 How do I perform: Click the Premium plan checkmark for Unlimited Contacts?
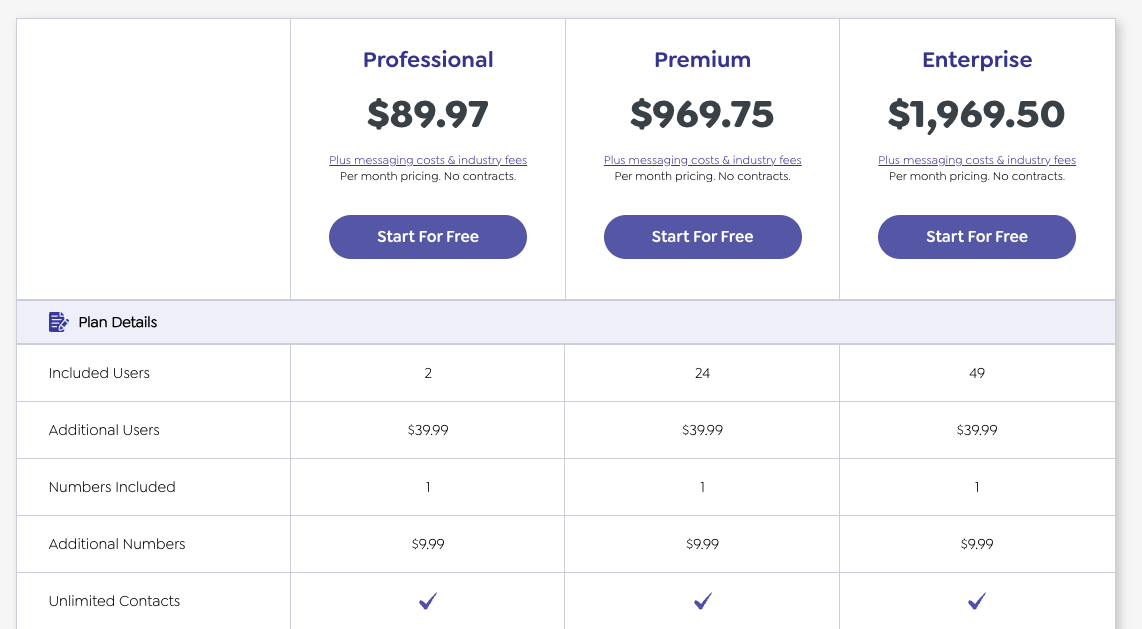pos(702,600)
